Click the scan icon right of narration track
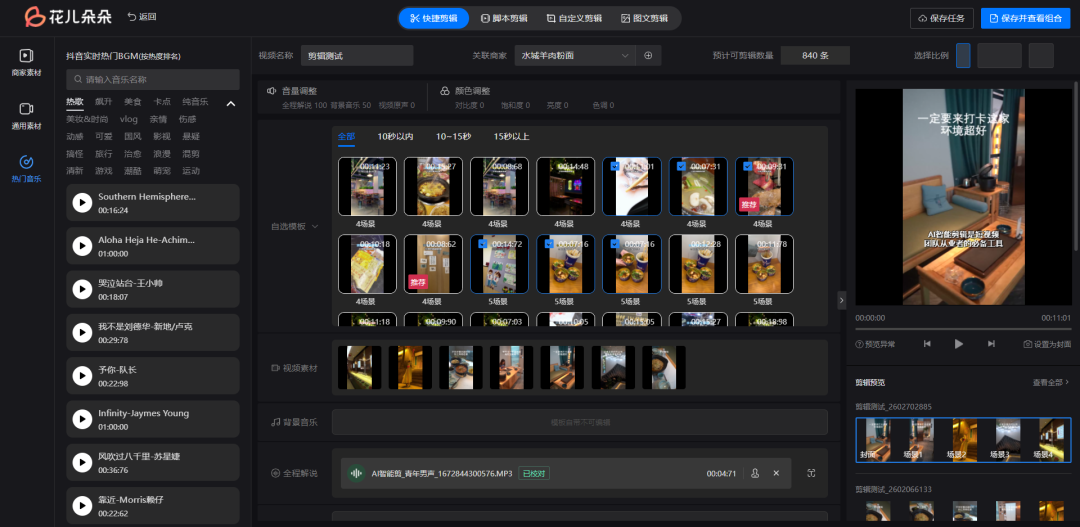 pos(811,473)
